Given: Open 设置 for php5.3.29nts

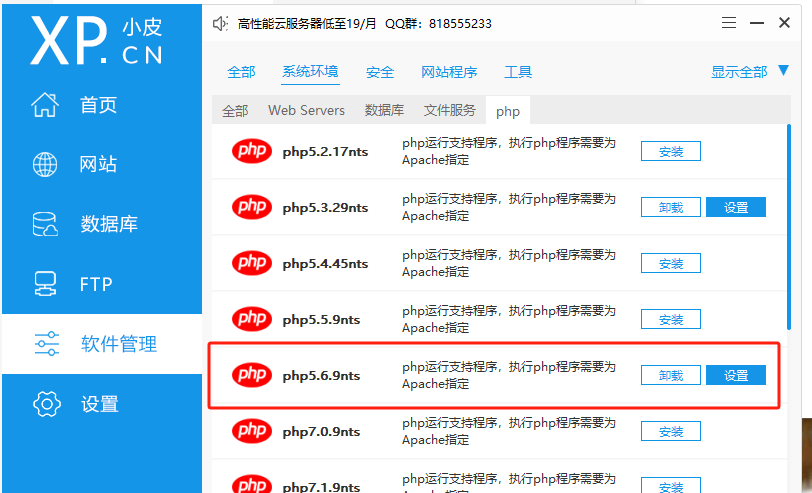Looking at the screenshot, I should (736, 207).
